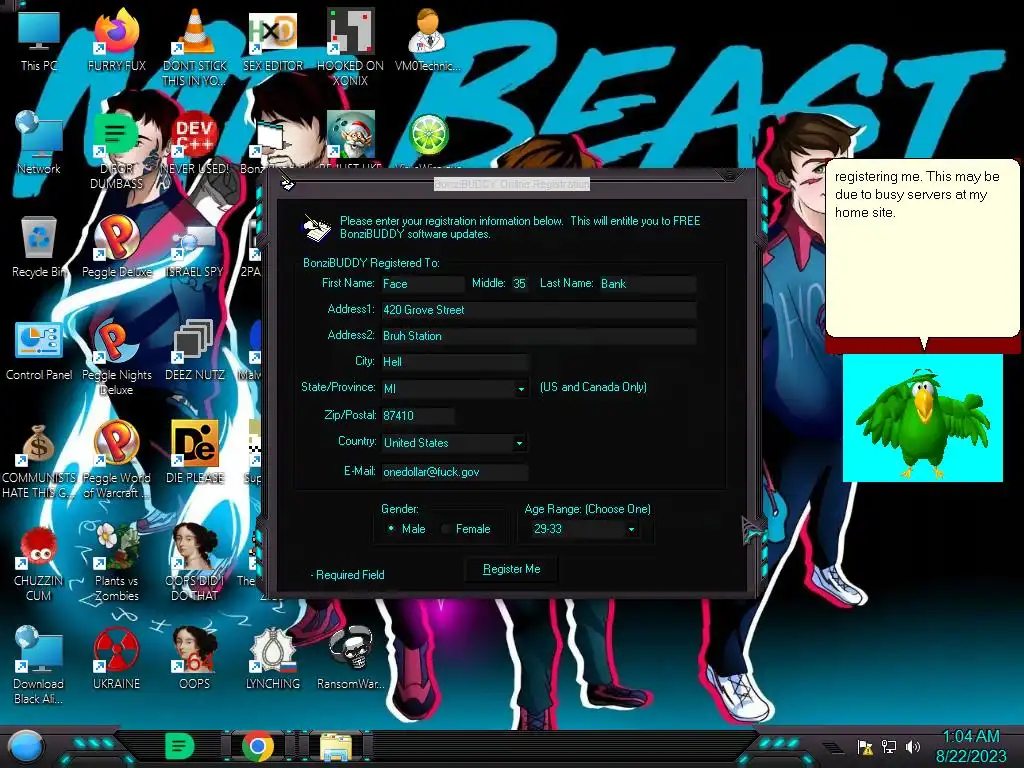Screen dimensions: 1024x768
Task: Click the Address1 field with 420 Grove Street
Action: point(539,310)
